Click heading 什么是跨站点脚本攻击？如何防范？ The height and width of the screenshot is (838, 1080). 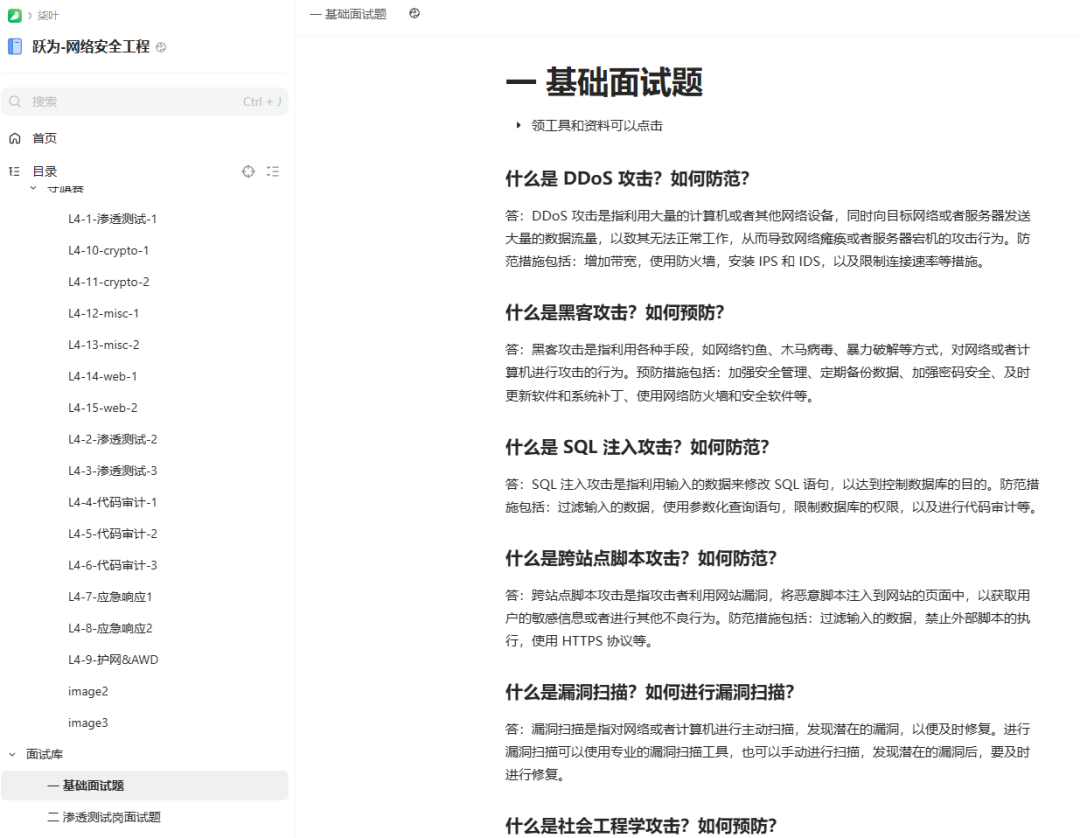coord(641,558)
